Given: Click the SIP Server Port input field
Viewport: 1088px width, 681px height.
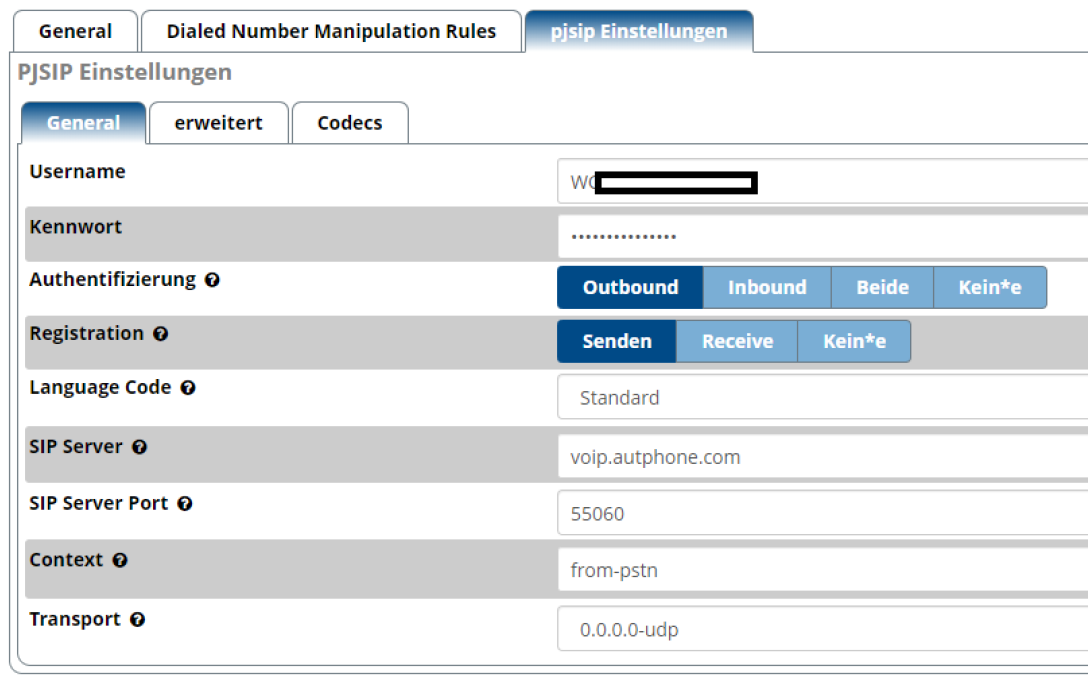Looking at the screenshot, I should coord(822,514).
